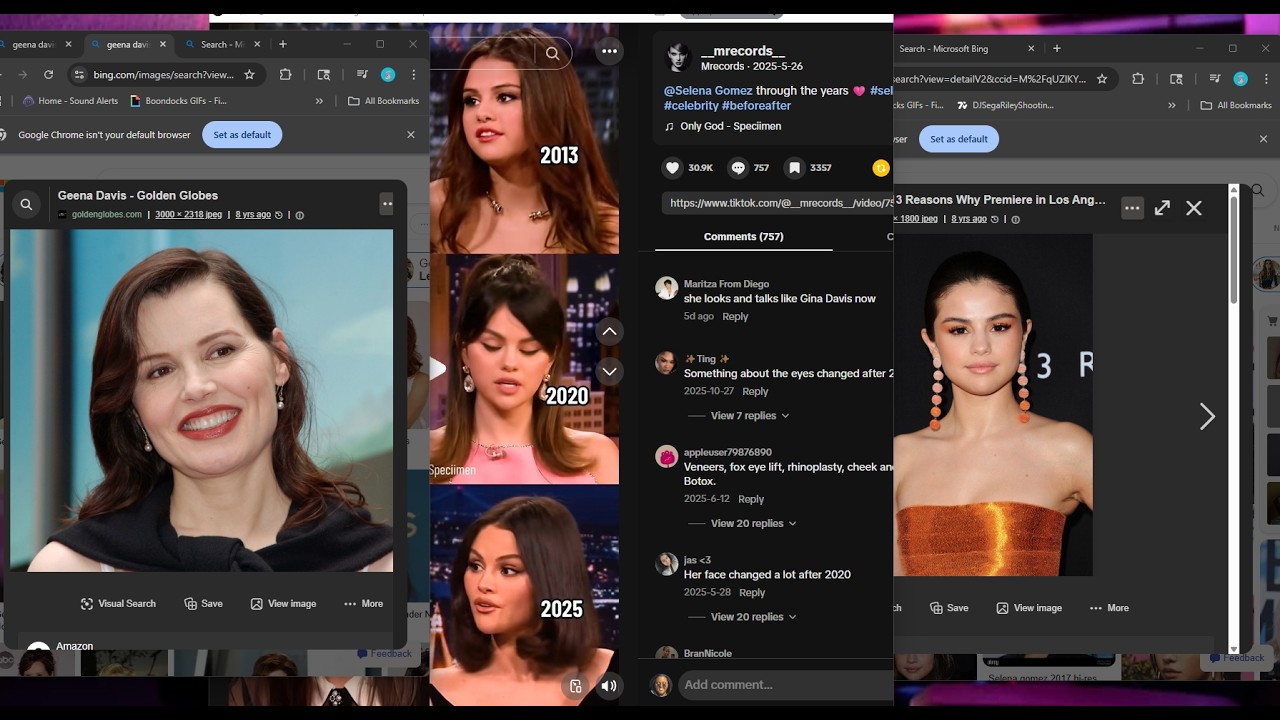This screenshot has width=1280, height=720.
Task: Save the Geena Davis image
Action: coord(203,604)
